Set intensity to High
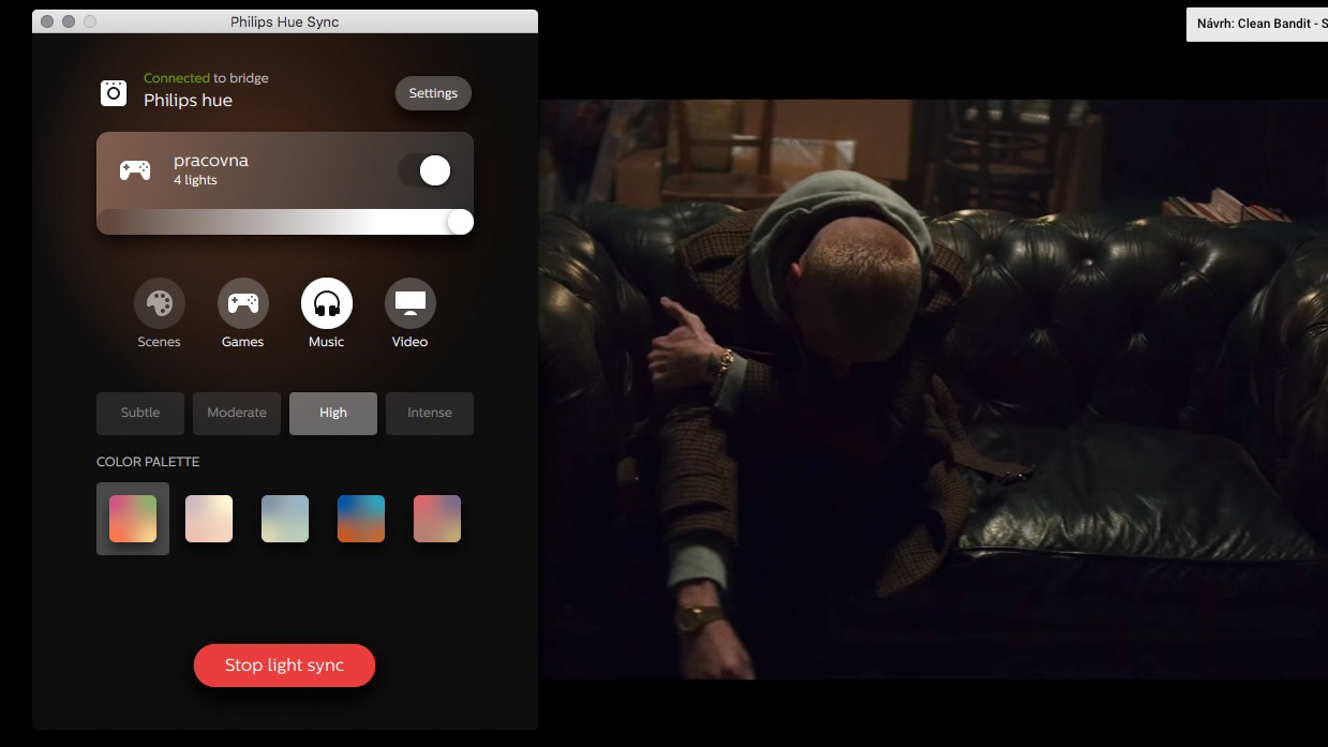 (x=333, y=413)
